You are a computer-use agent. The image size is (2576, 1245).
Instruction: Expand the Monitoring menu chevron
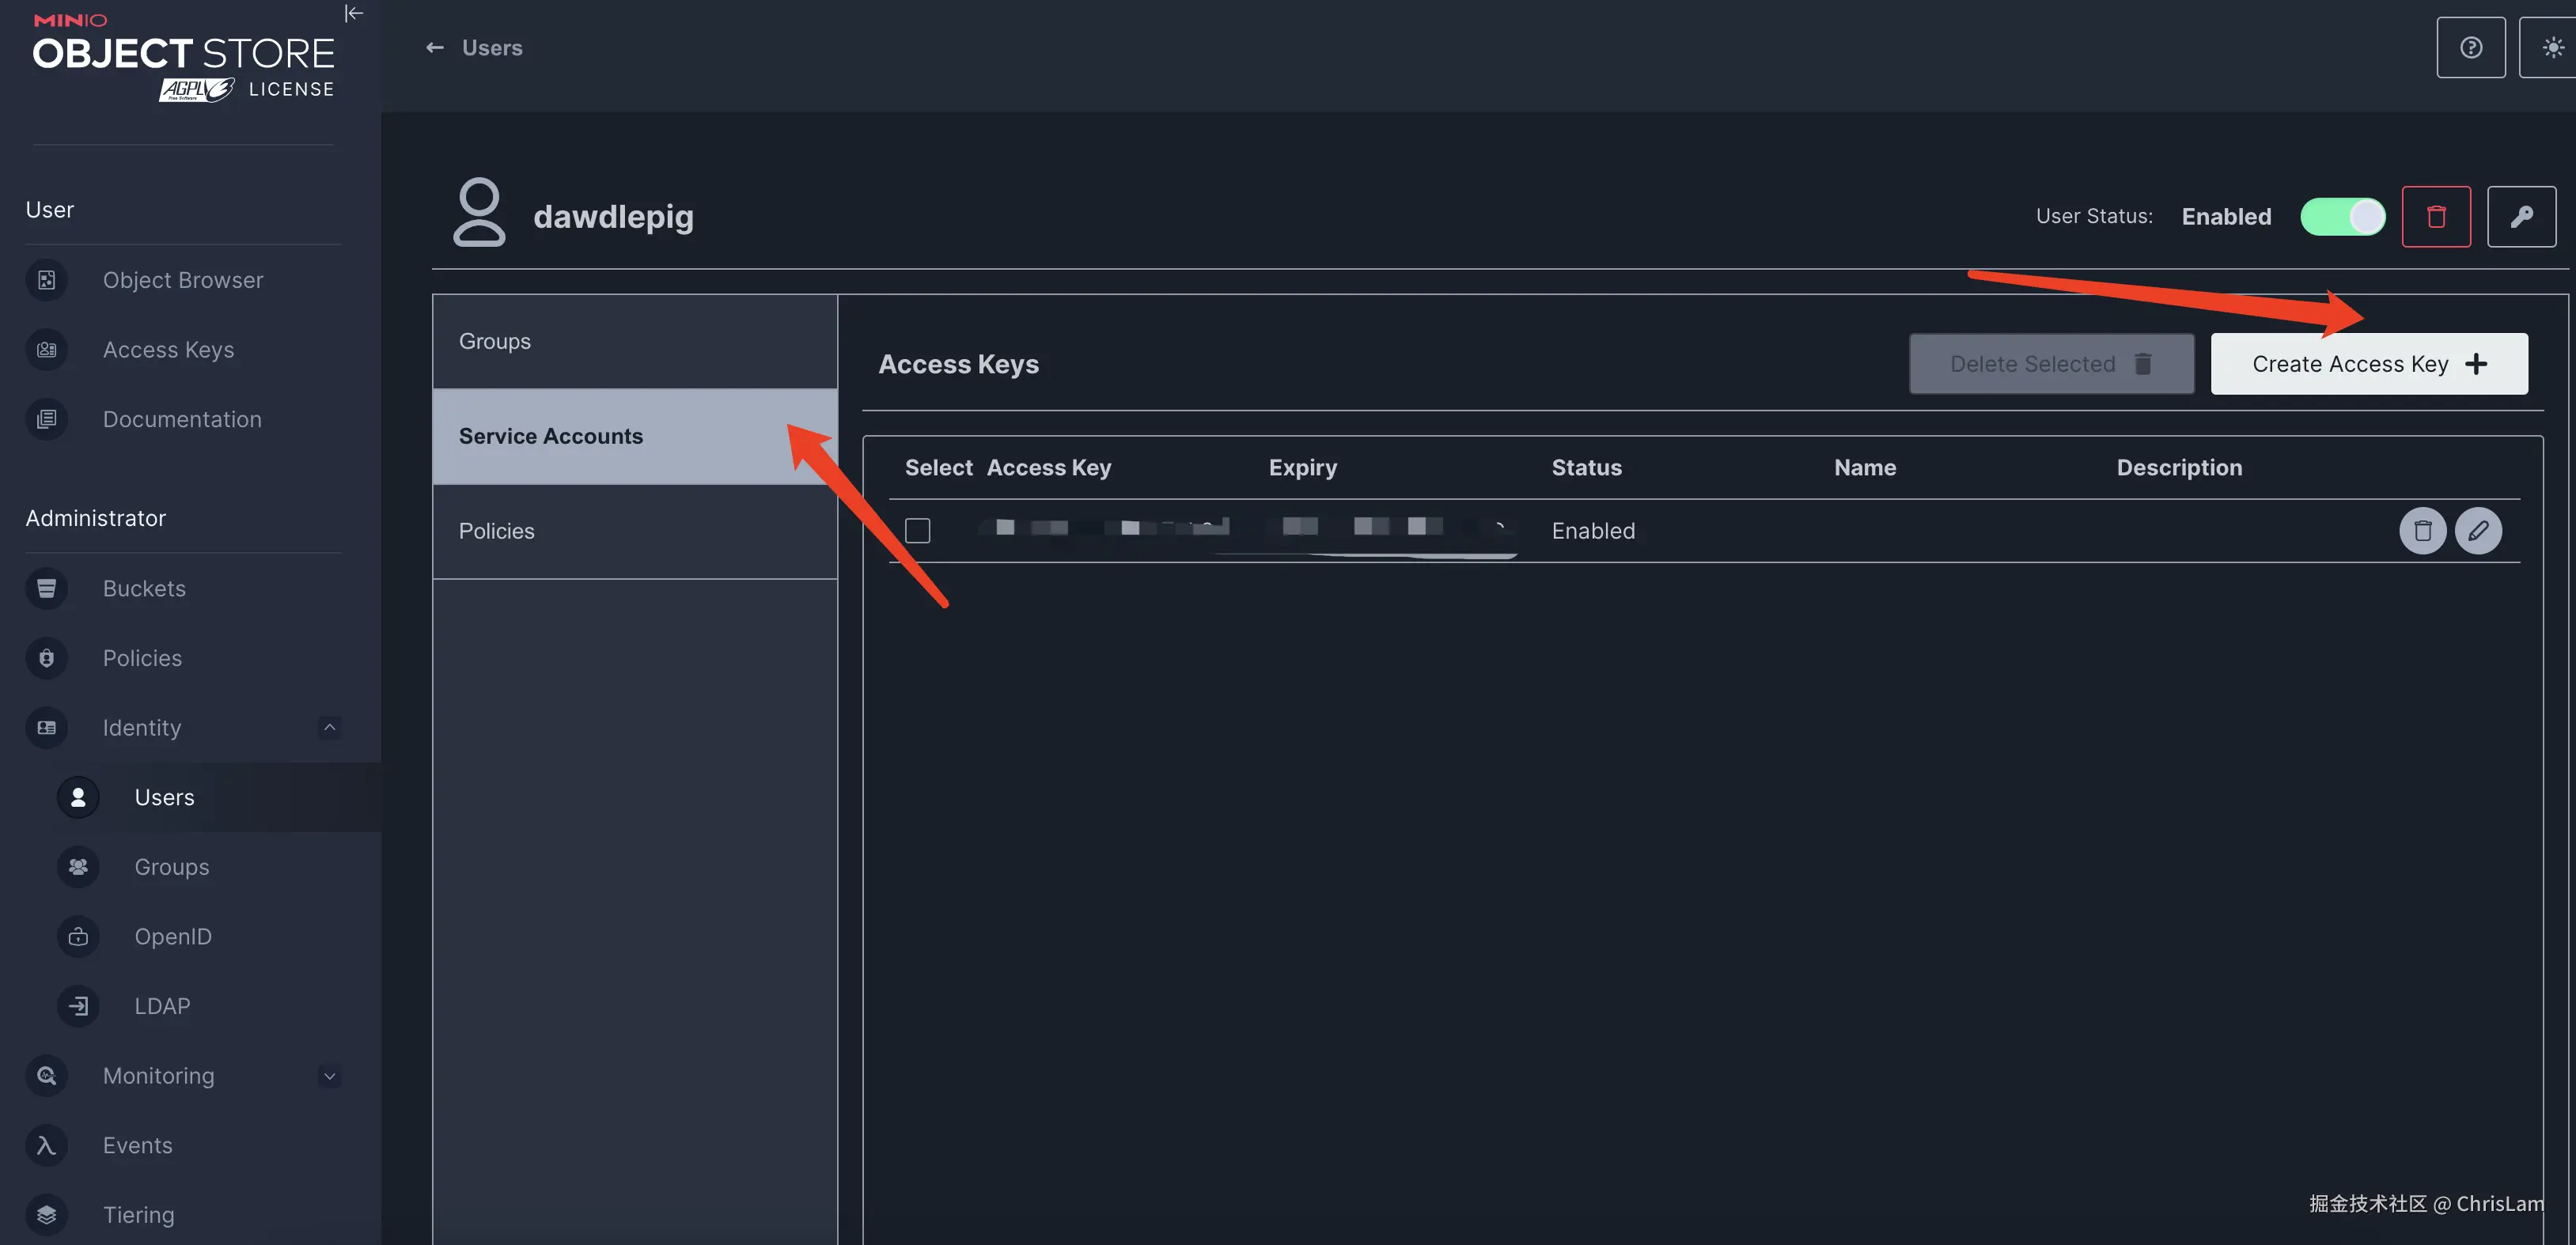pos(329,1076)
